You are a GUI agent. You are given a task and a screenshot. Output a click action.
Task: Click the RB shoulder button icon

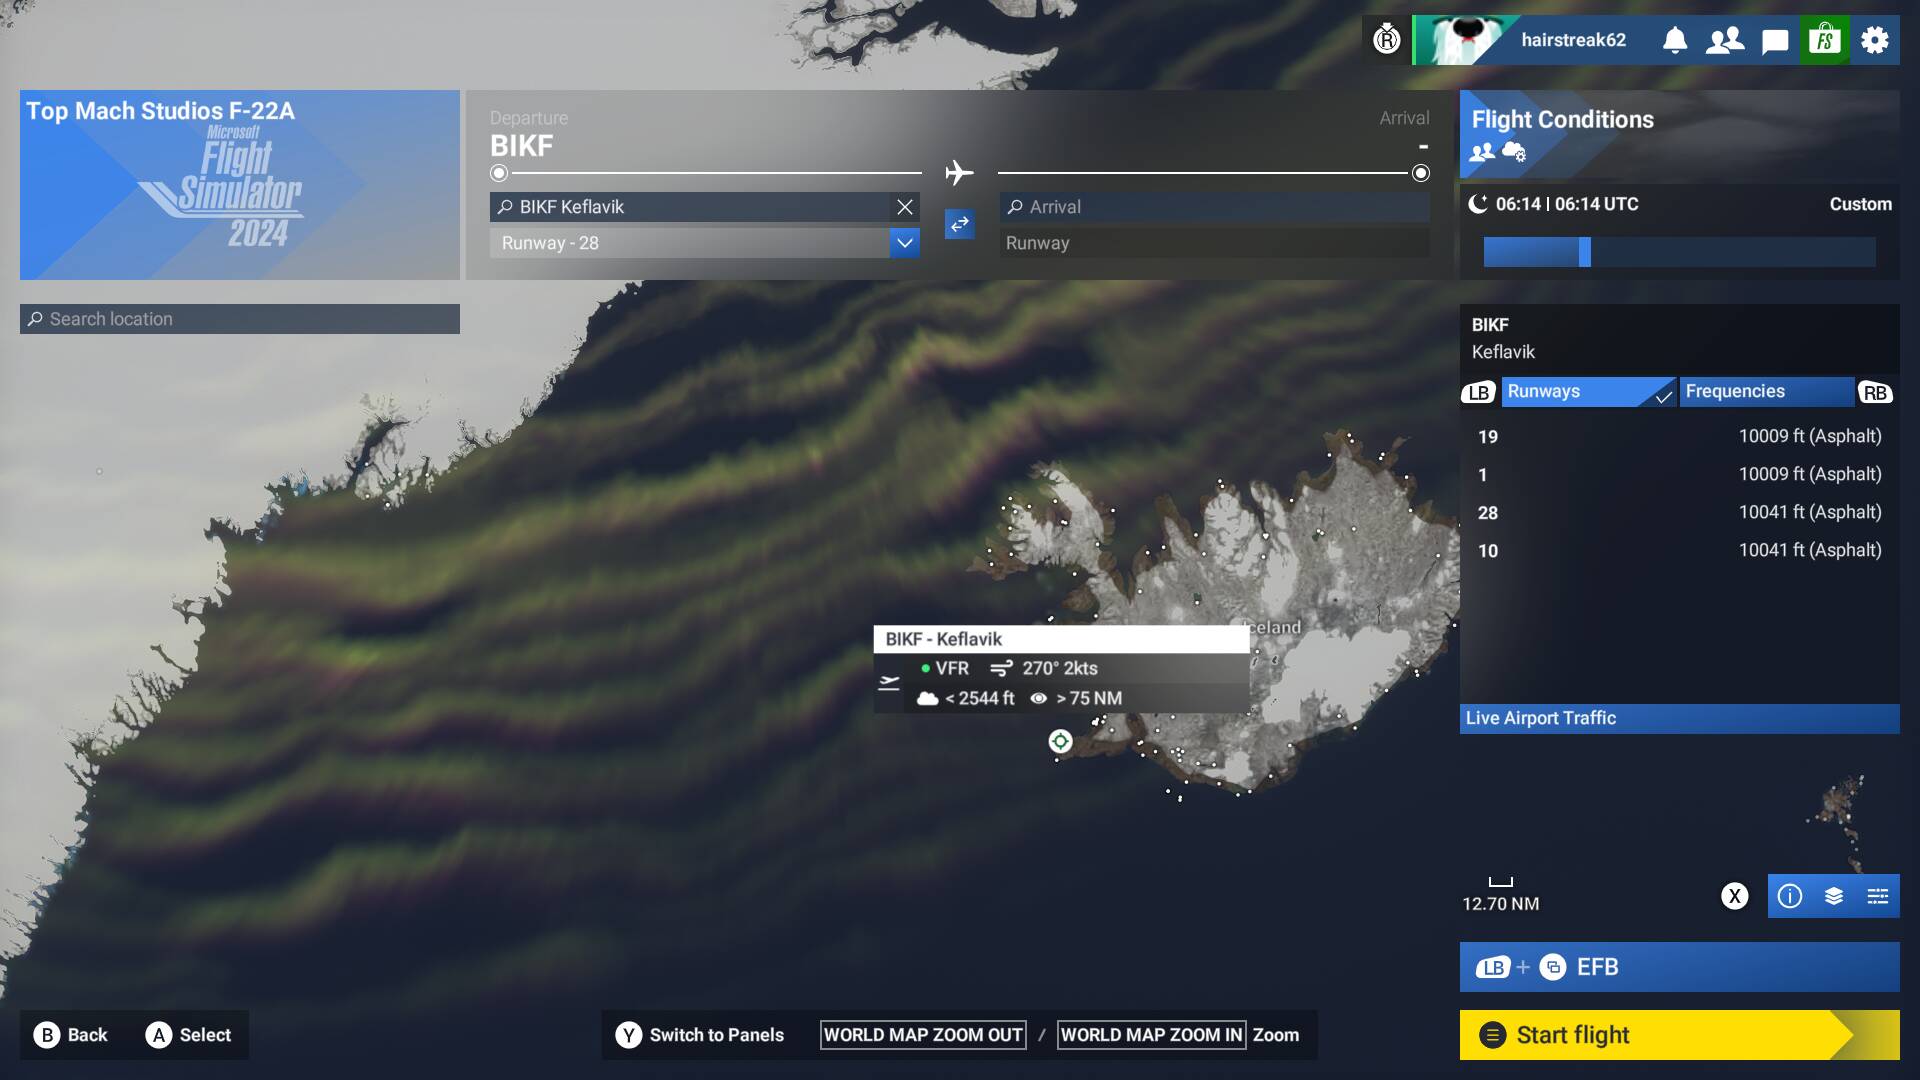pyautogui.click(x=1875, y=393)
